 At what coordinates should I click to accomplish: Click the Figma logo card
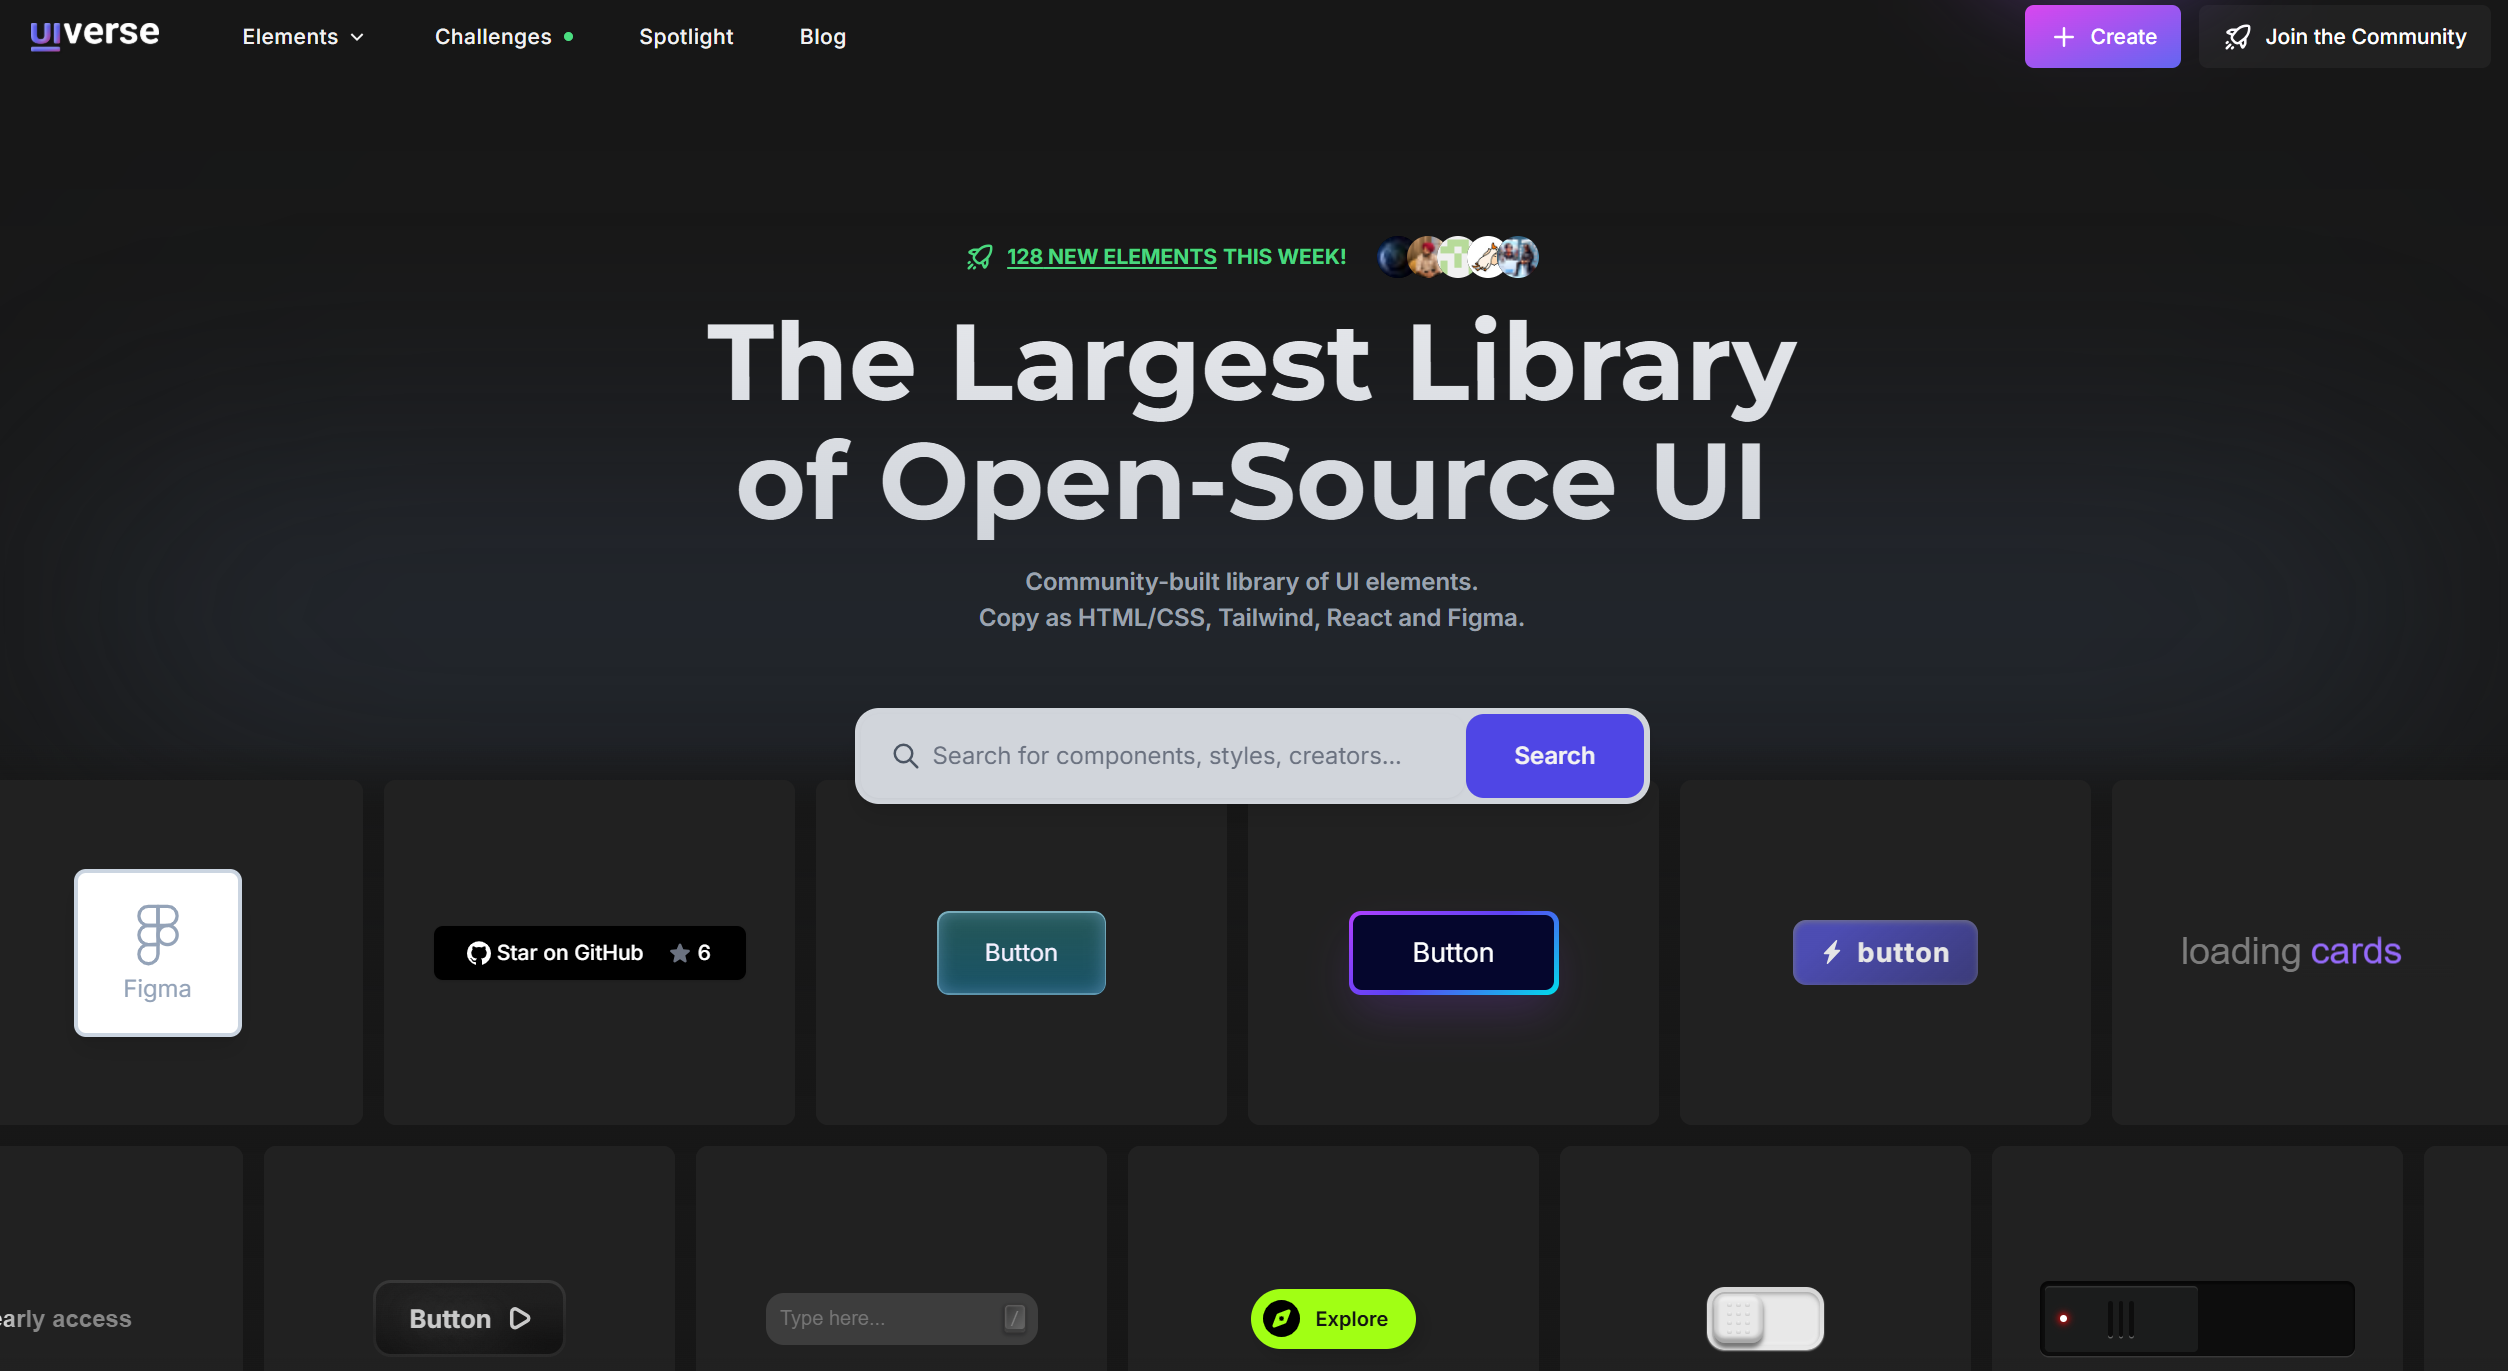158,952
